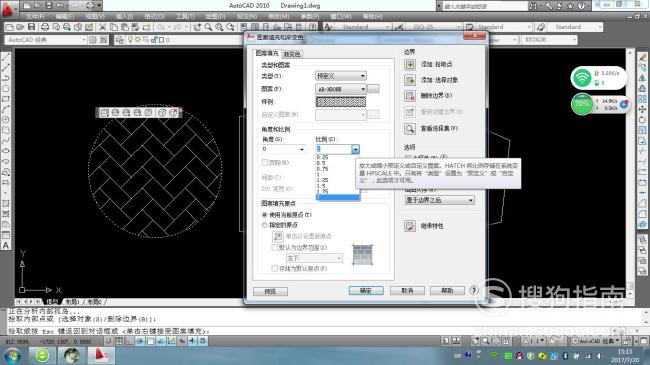Click the View Selections magnifier icon

410,129
